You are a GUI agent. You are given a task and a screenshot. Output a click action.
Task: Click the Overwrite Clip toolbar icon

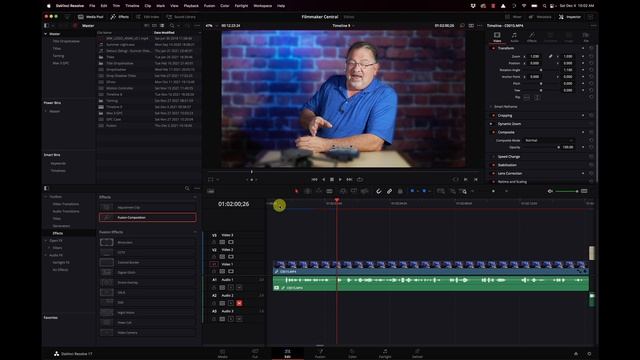click(x=353, y=191)
